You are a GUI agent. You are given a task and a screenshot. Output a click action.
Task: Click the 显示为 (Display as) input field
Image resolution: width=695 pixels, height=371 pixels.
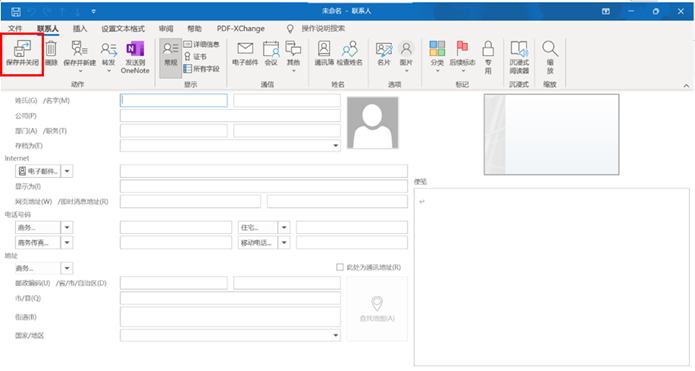[x=264, y=186]
